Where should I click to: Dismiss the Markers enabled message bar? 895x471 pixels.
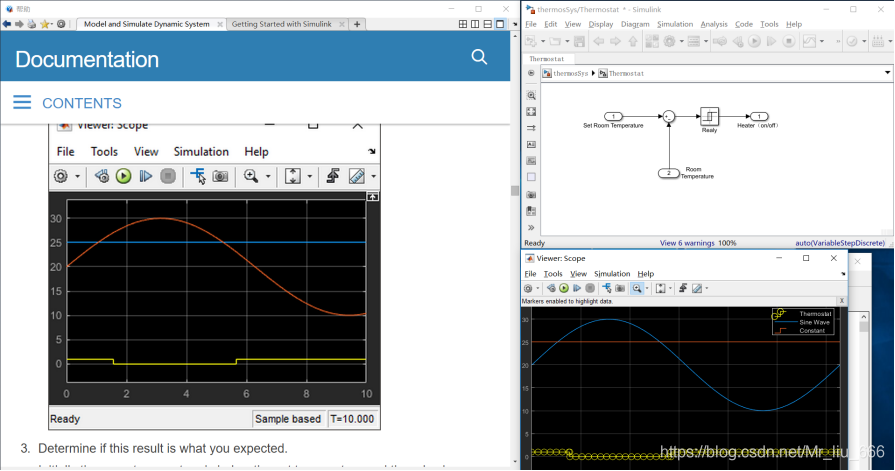point(842,301)
